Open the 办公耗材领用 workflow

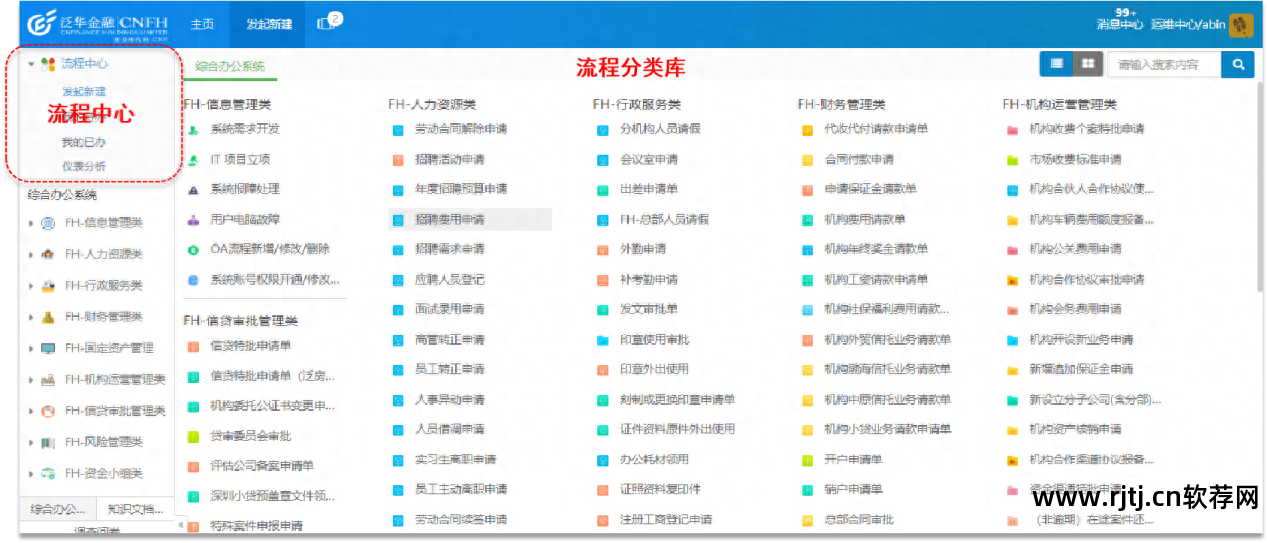pyautogui.click(x=654, y=460)
